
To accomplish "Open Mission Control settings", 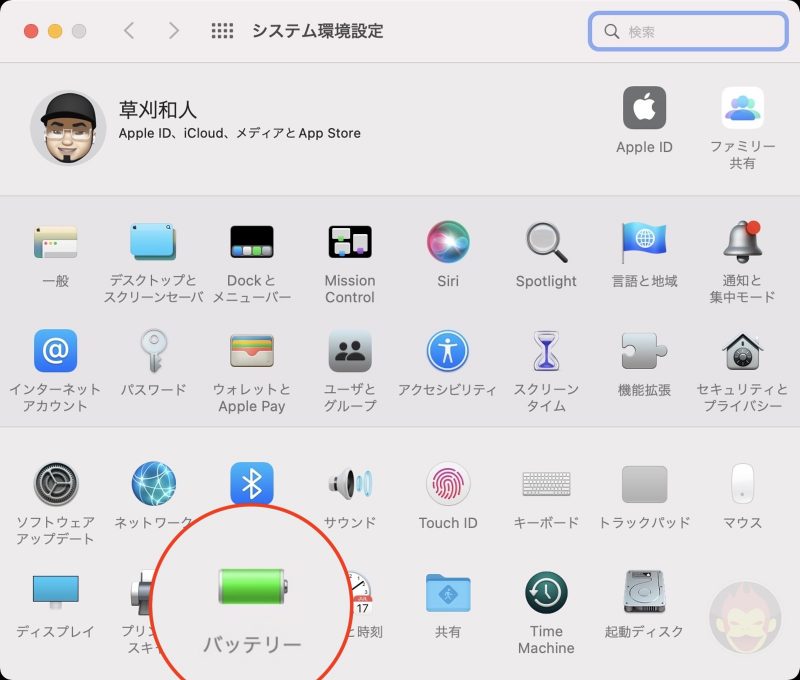I will [x=350, y=243].
